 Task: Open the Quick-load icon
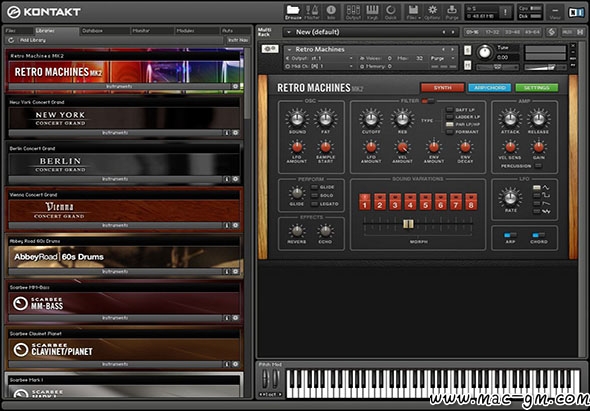point(391,12)
